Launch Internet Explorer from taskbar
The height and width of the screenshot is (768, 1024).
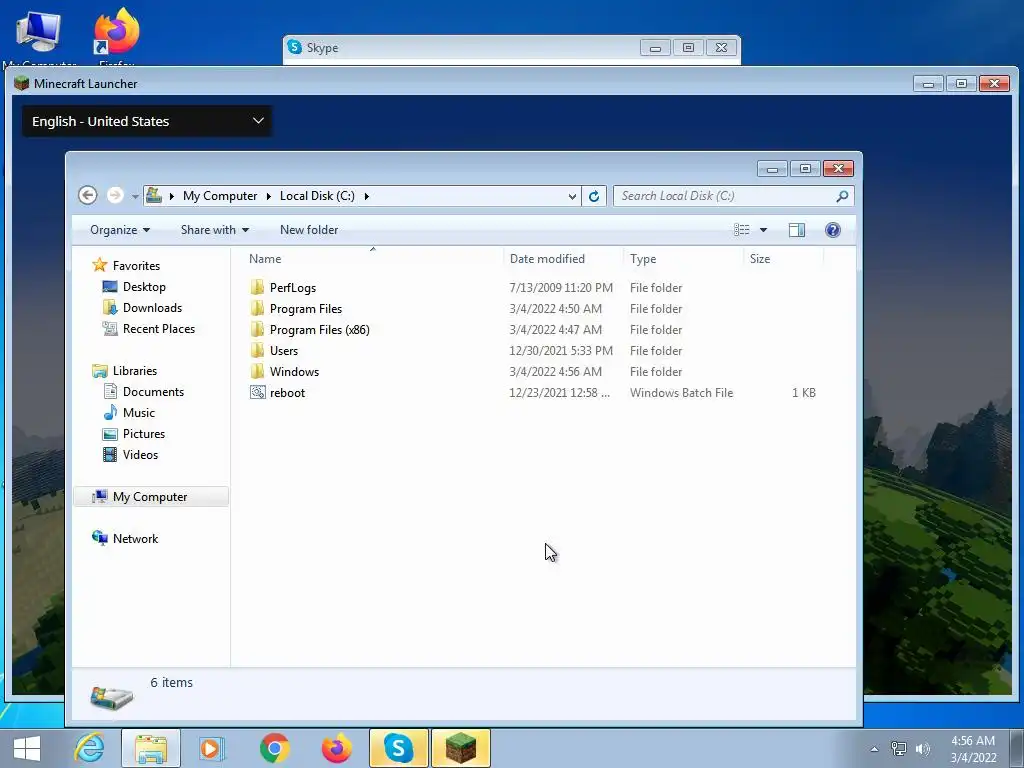pos(89,748)
